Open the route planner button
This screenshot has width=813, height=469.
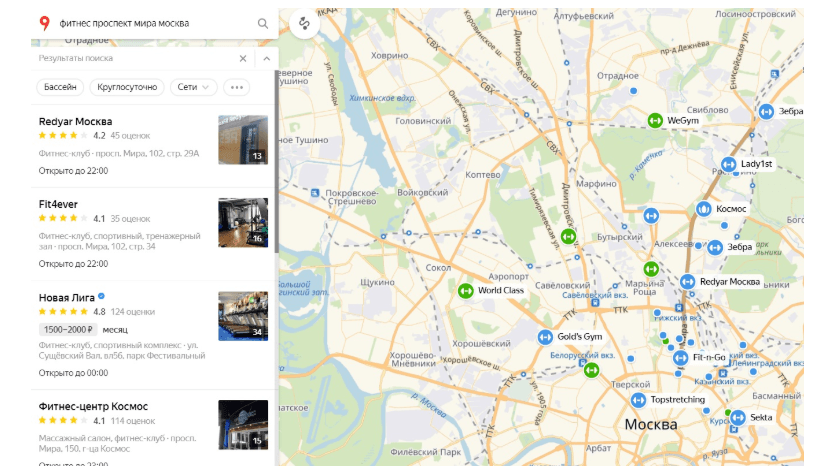pos(304,24)
